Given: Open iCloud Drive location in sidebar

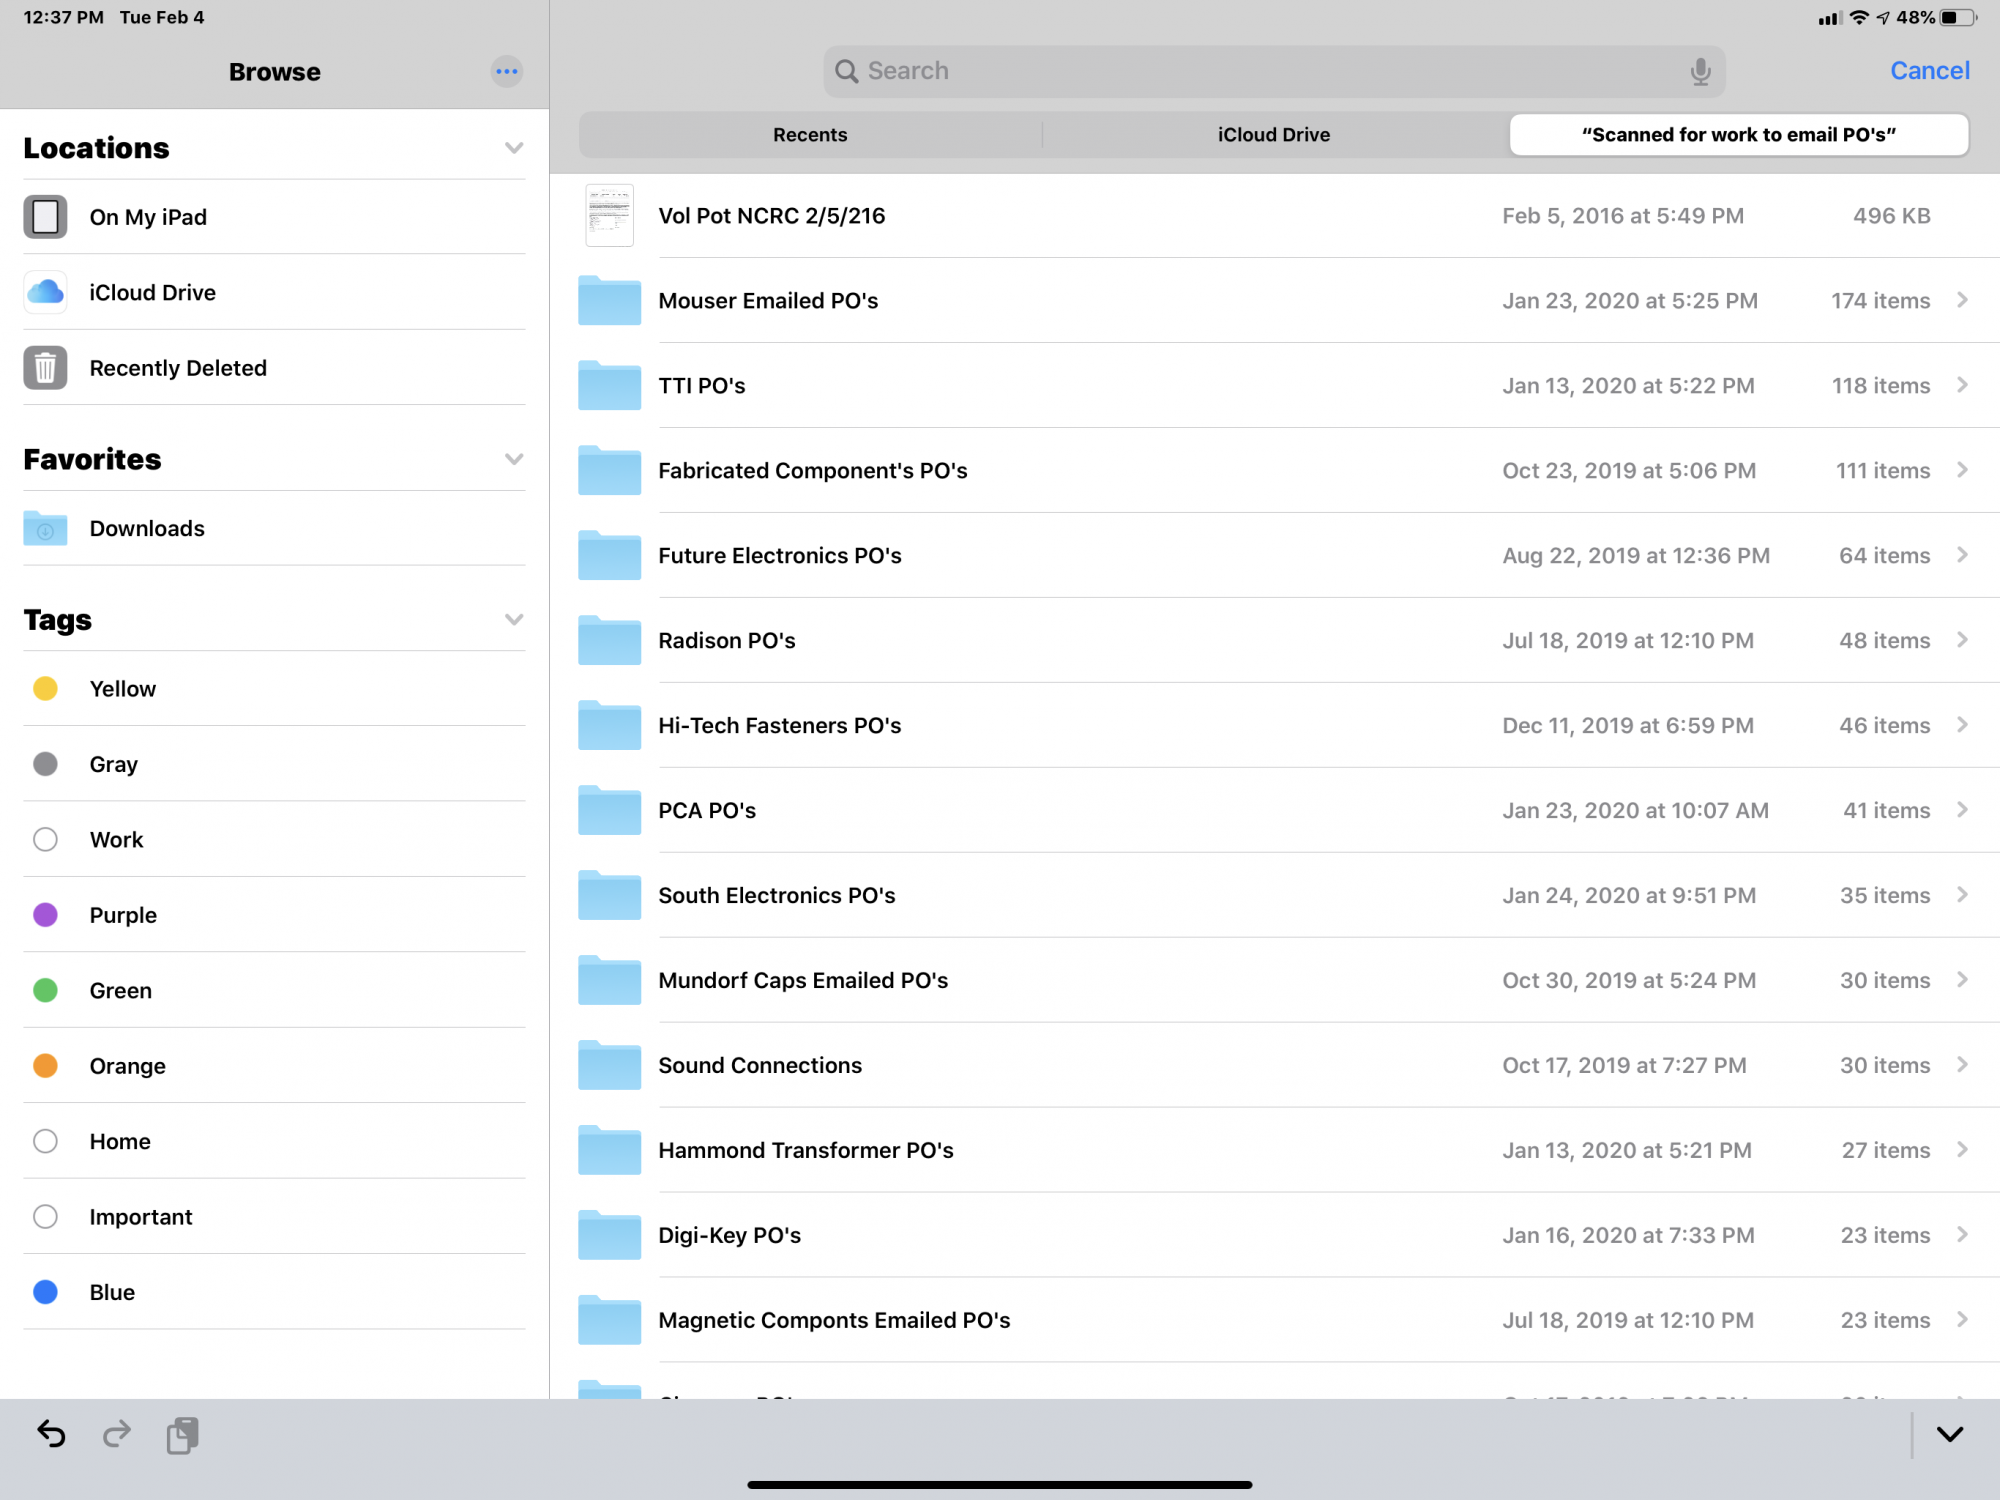Looking at the screenshot, I should 152,292.
